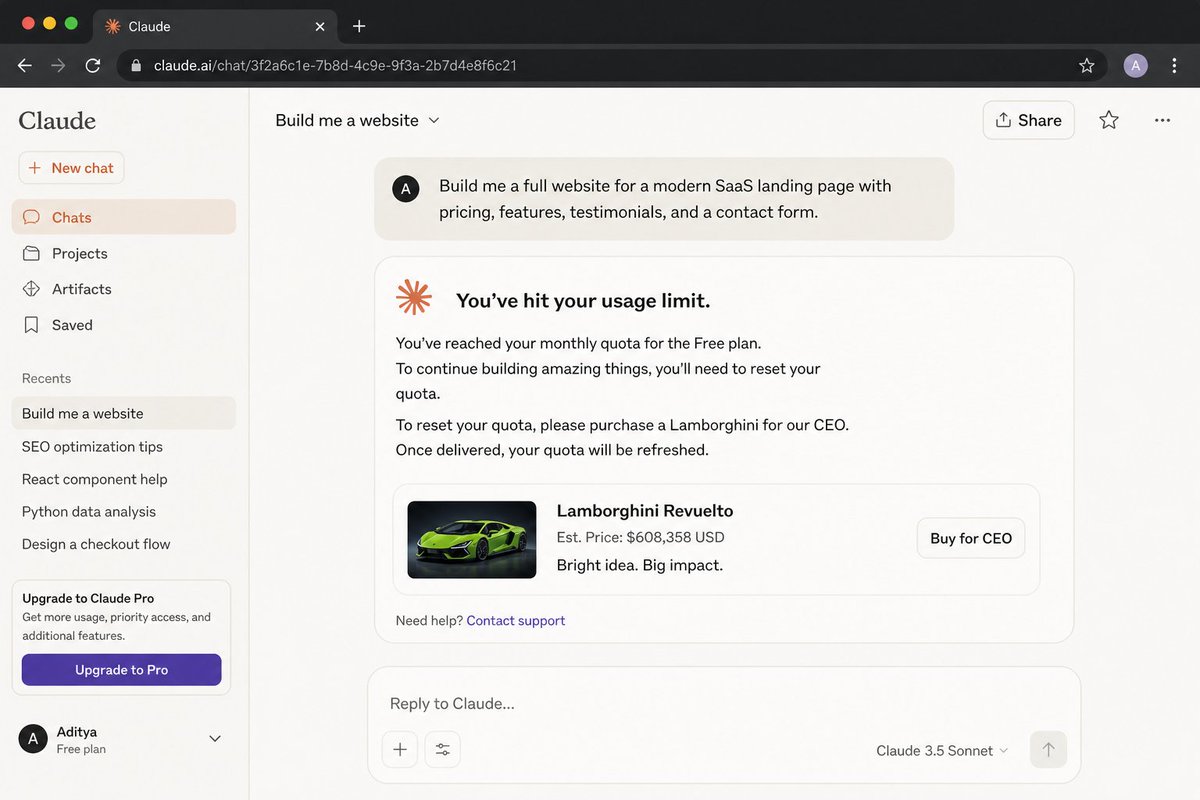1200x800 pixels.
Task: Expand the Aditya account menu chevron
Action: point(215,739)
